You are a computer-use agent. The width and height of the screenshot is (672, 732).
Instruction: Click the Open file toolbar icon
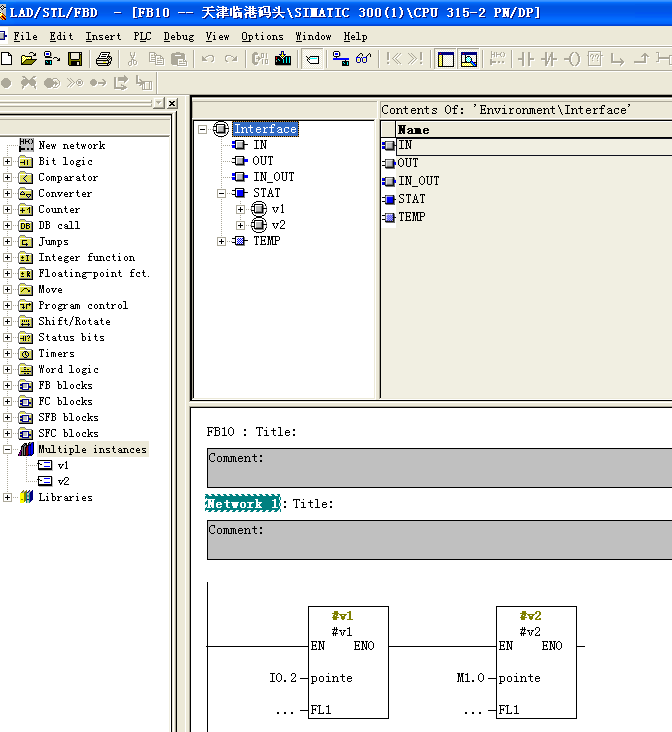[x=28, y=59]
